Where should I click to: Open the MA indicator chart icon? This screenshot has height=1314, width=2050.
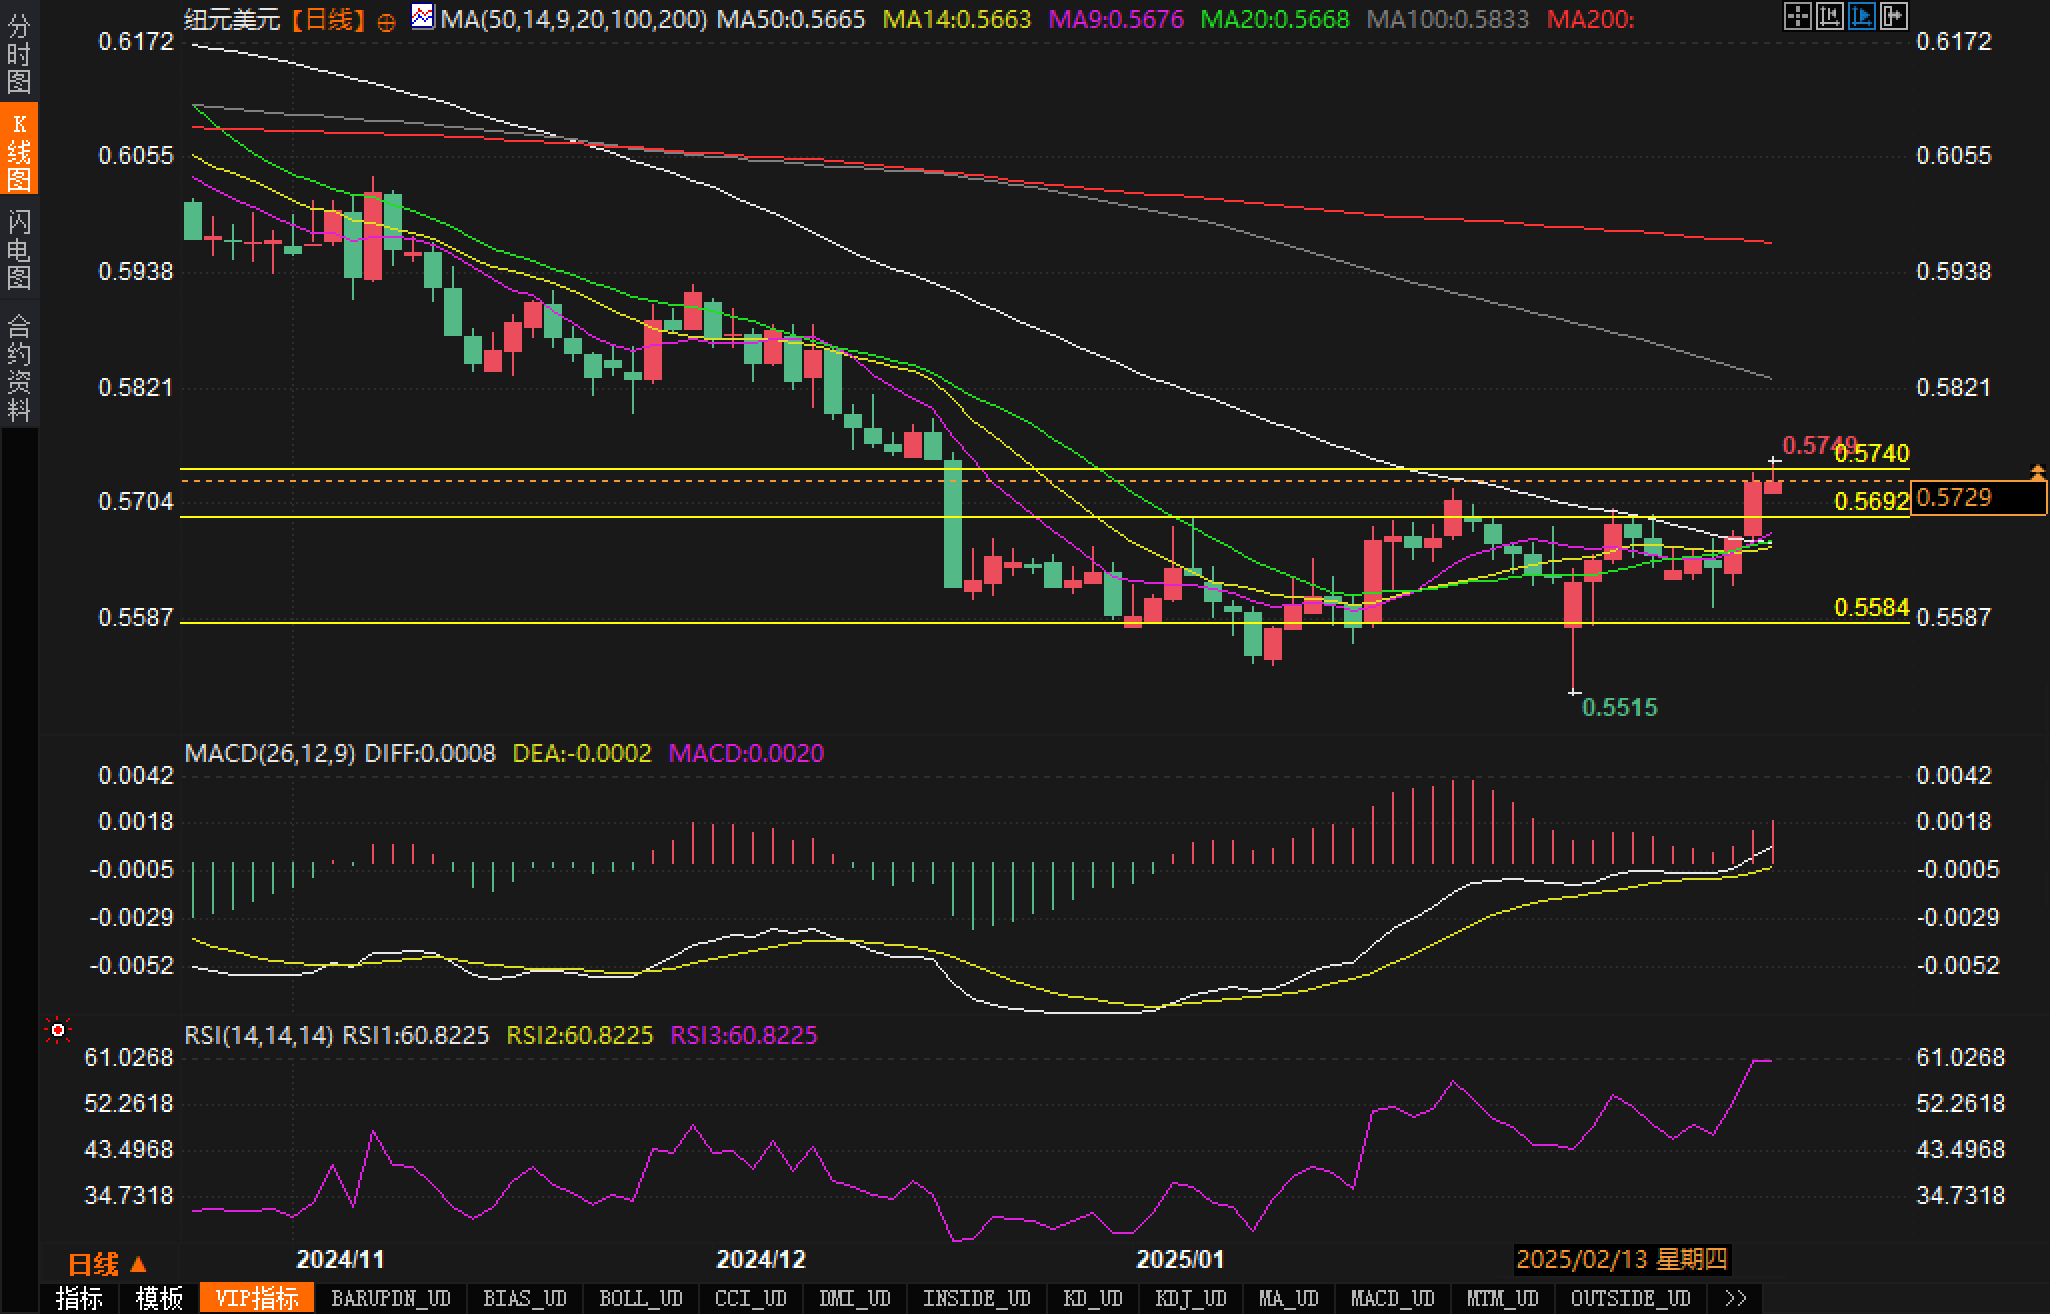423,17
